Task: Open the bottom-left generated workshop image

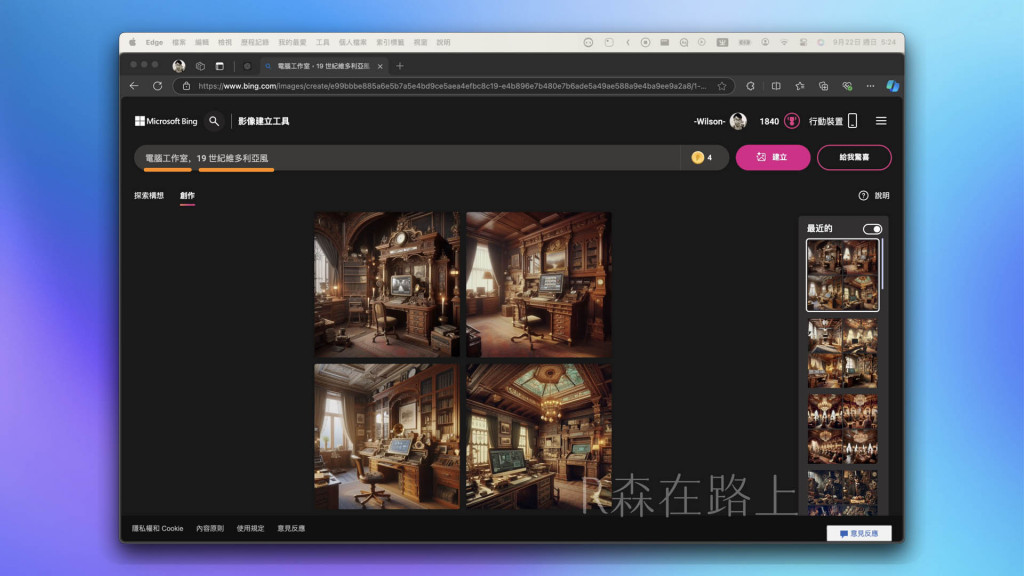Action: (387, 436)
